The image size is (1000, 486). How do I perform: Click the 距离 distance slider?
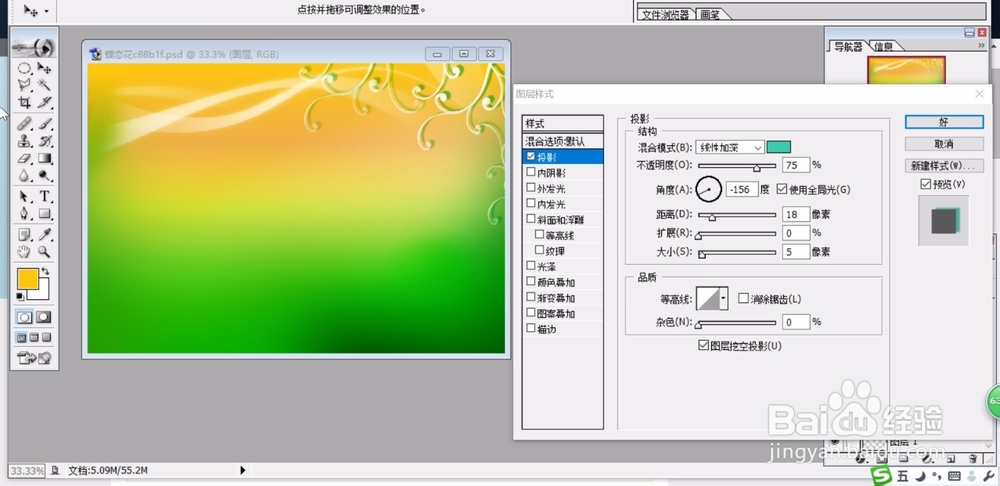(737, 217)
